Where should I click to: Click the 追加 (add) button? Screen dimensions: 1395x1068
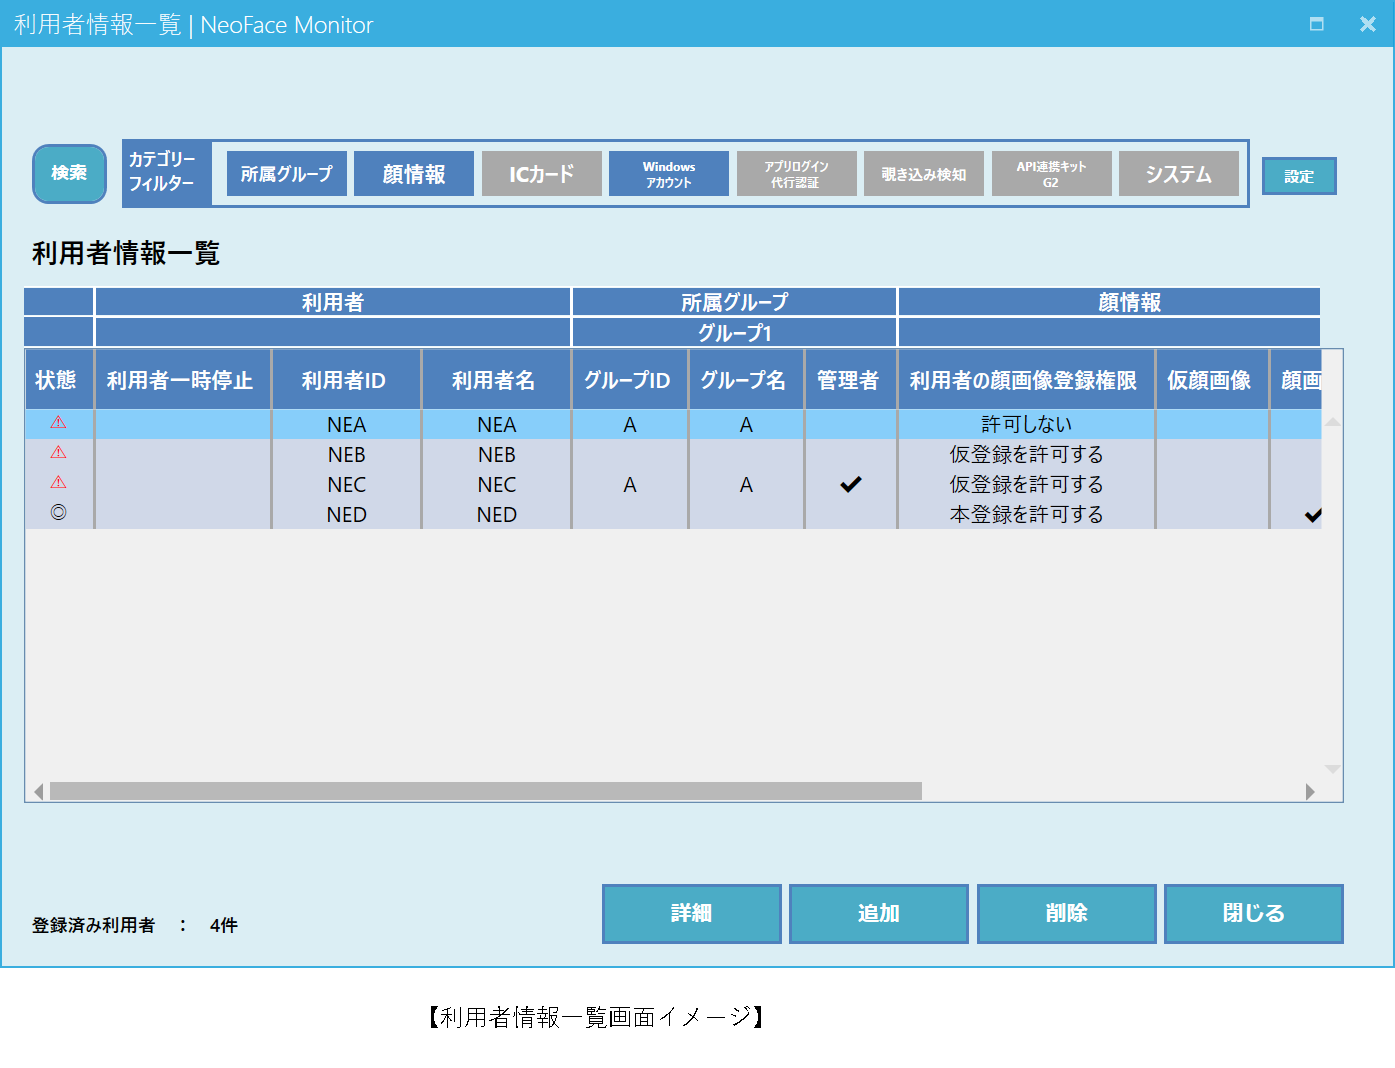pos(878,913)
